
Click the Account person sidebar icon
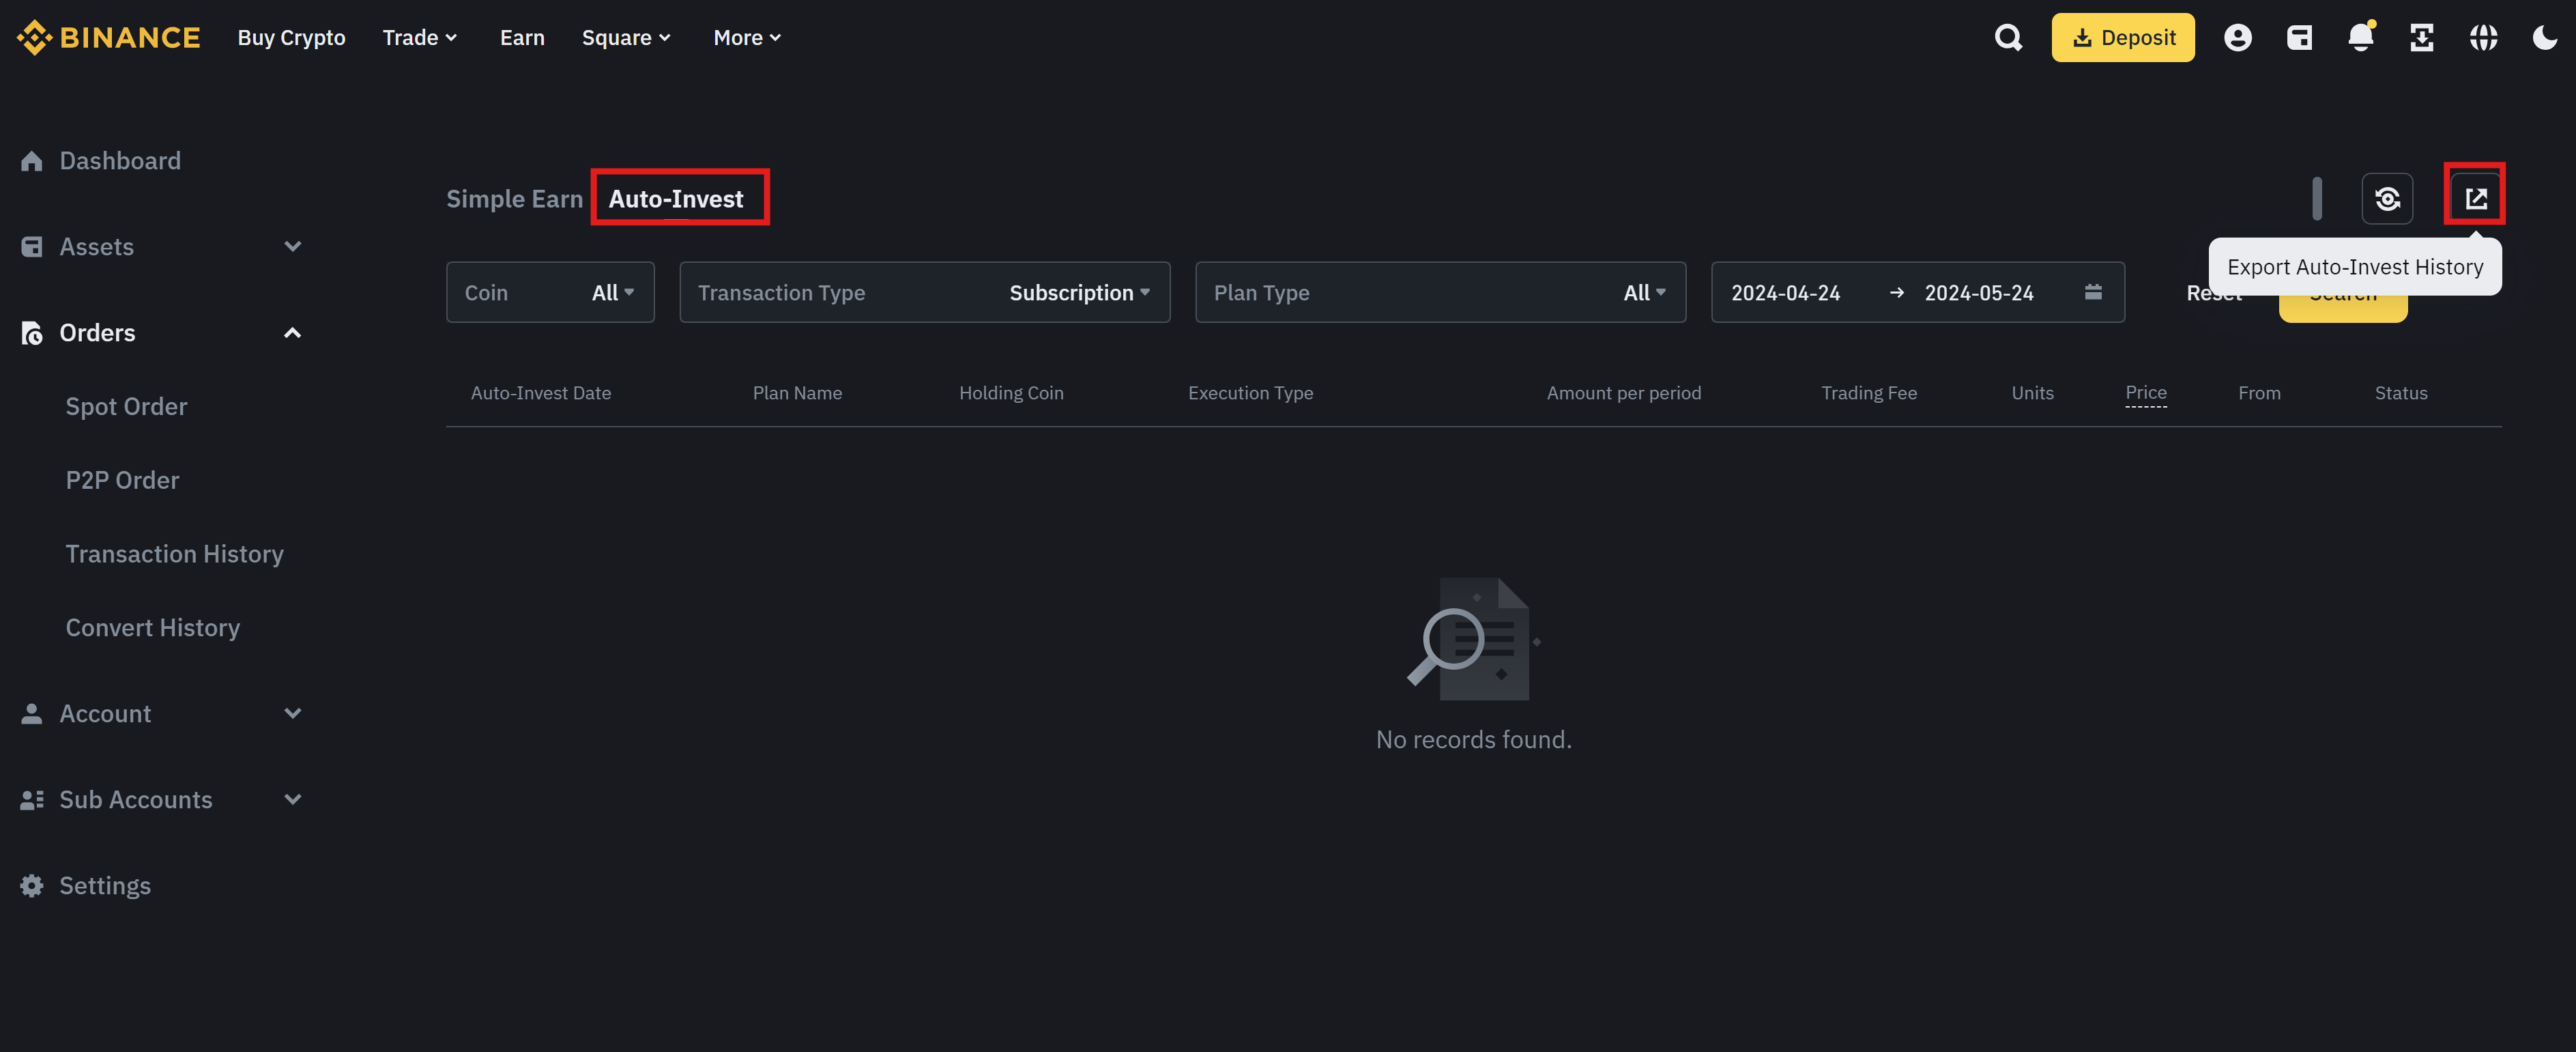32,713
